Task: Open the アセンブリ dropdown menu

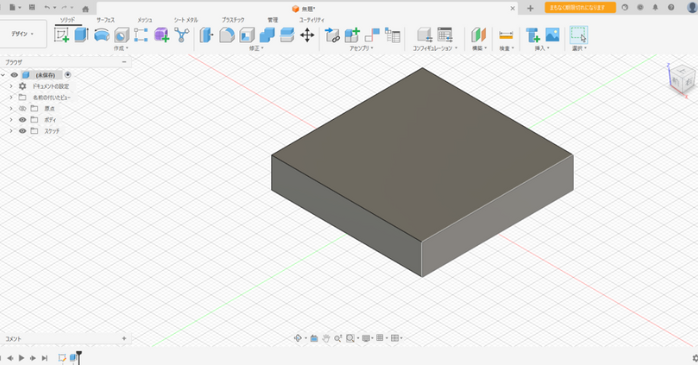Action: pyautogui.click(x=361, y=48)
